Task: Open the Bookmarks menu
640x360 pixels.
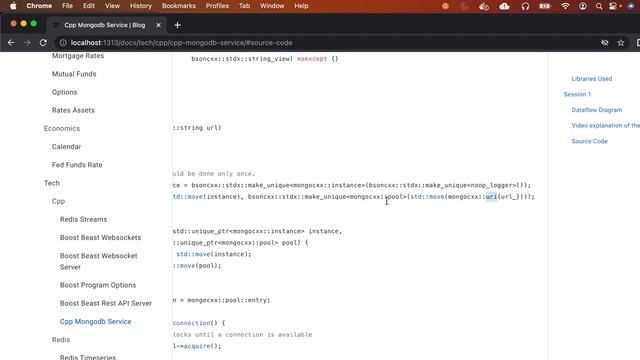Action: click(x=179, y=6)
